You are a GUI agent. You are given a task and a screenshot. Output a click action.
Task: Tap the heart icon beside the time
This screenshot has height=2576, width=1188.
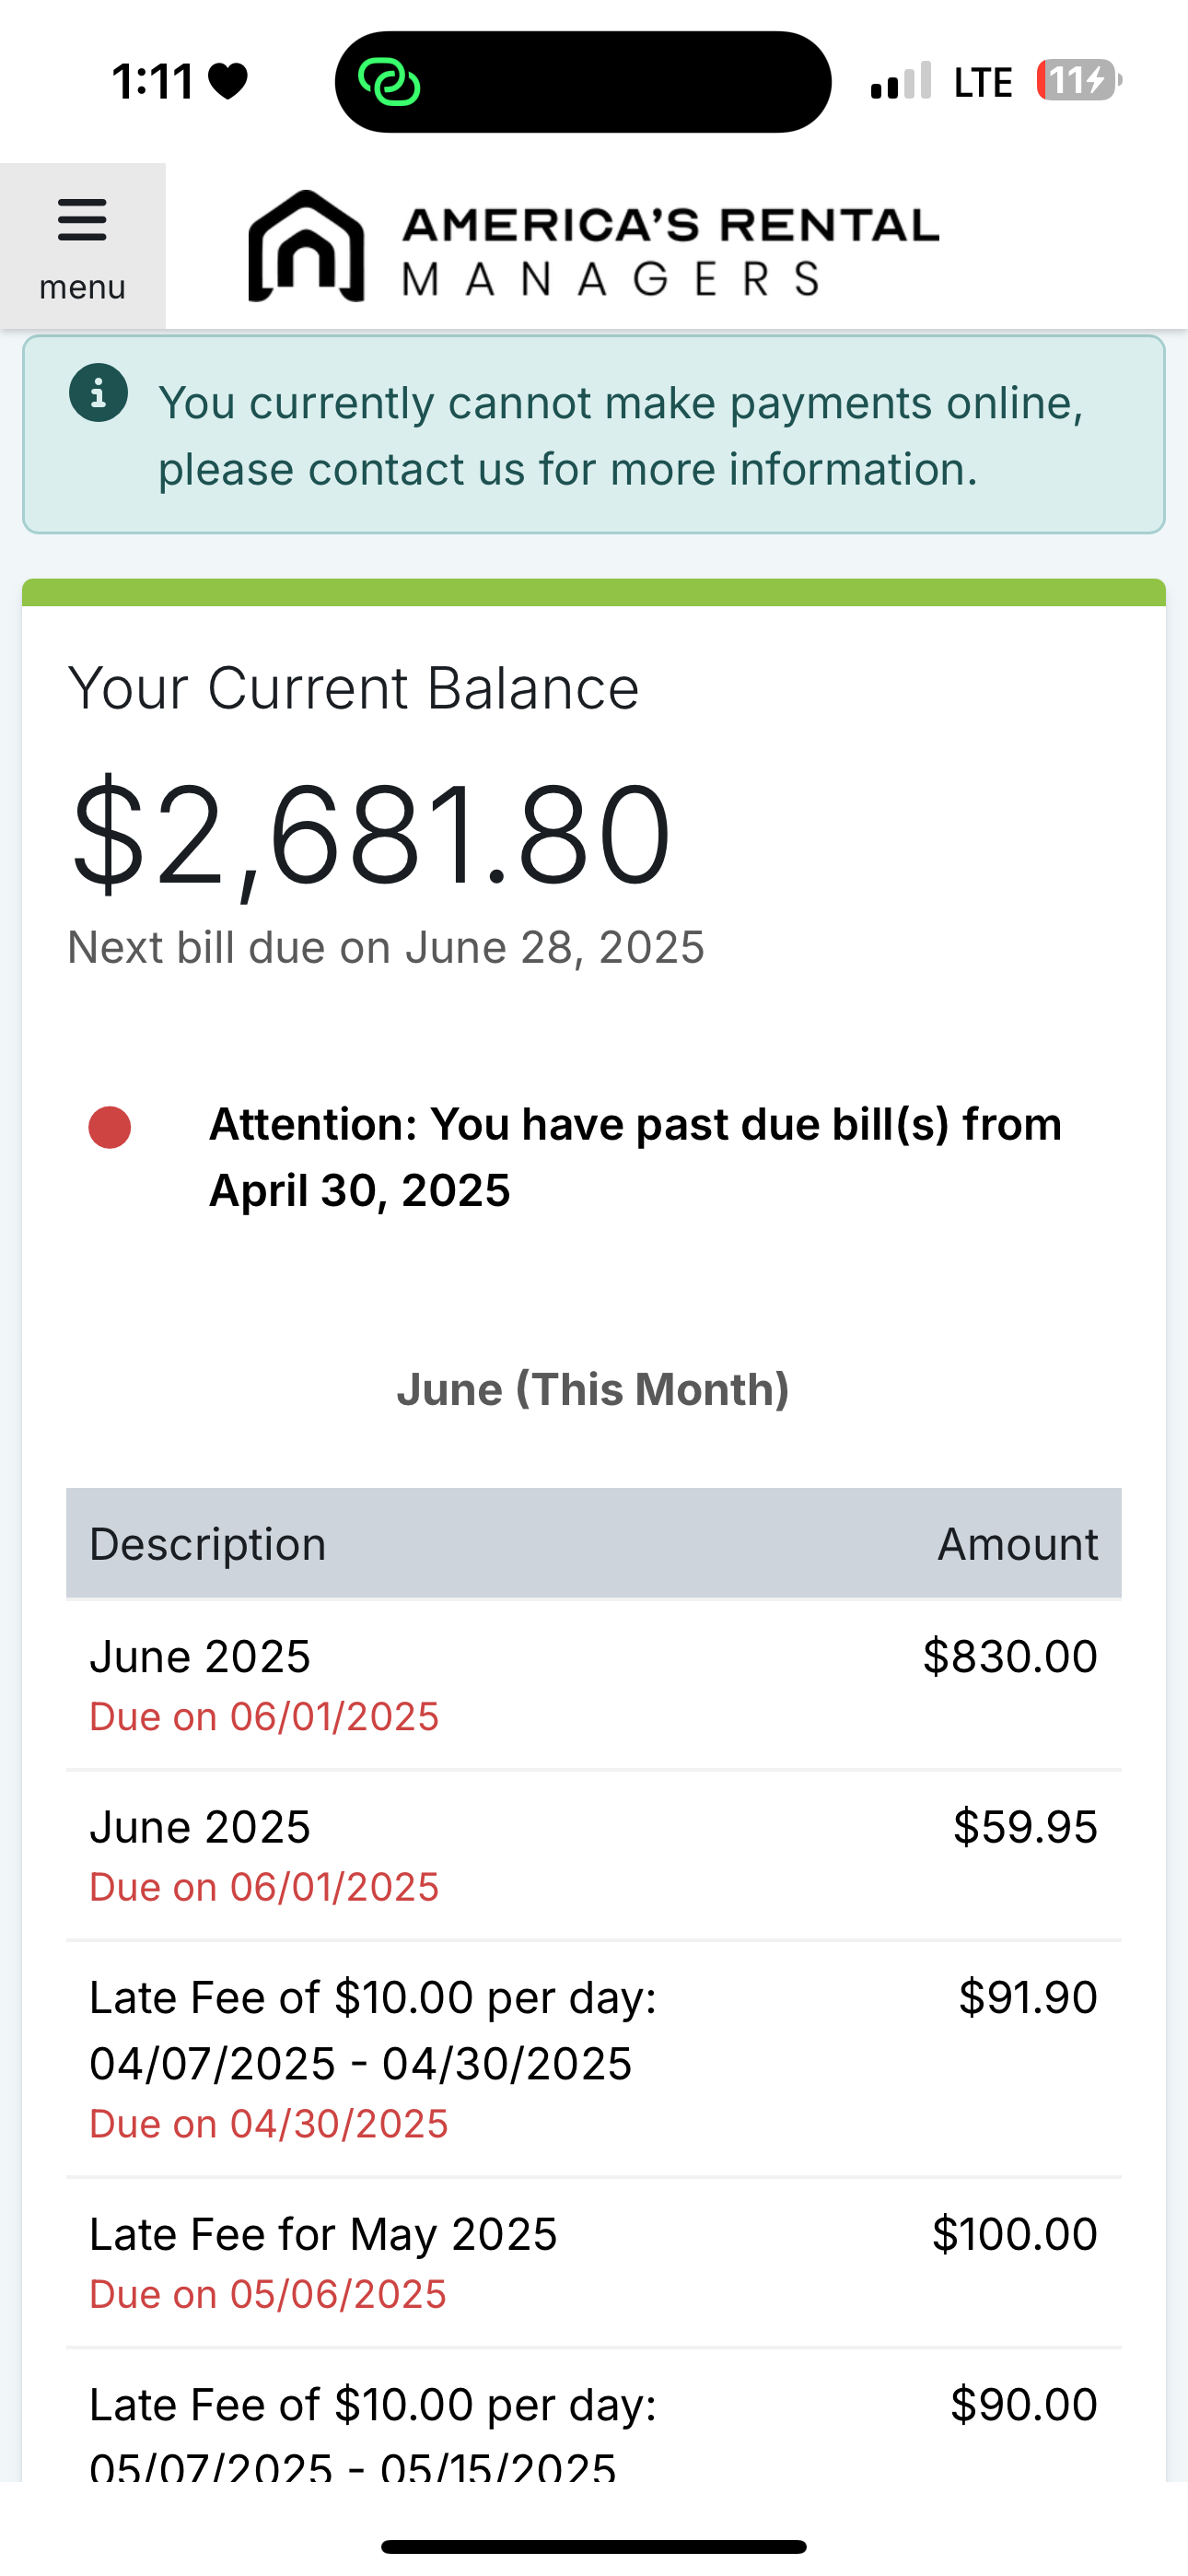(x=228, y=81)
